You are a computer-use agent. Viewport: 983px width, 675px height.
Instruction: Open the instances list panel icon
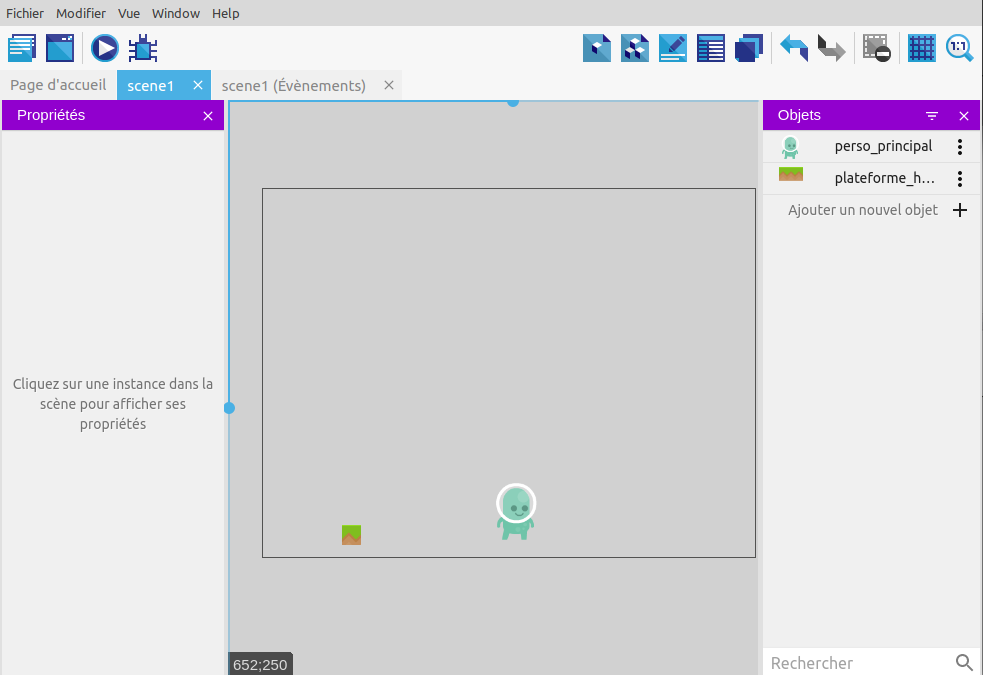[x=711, y=48]
